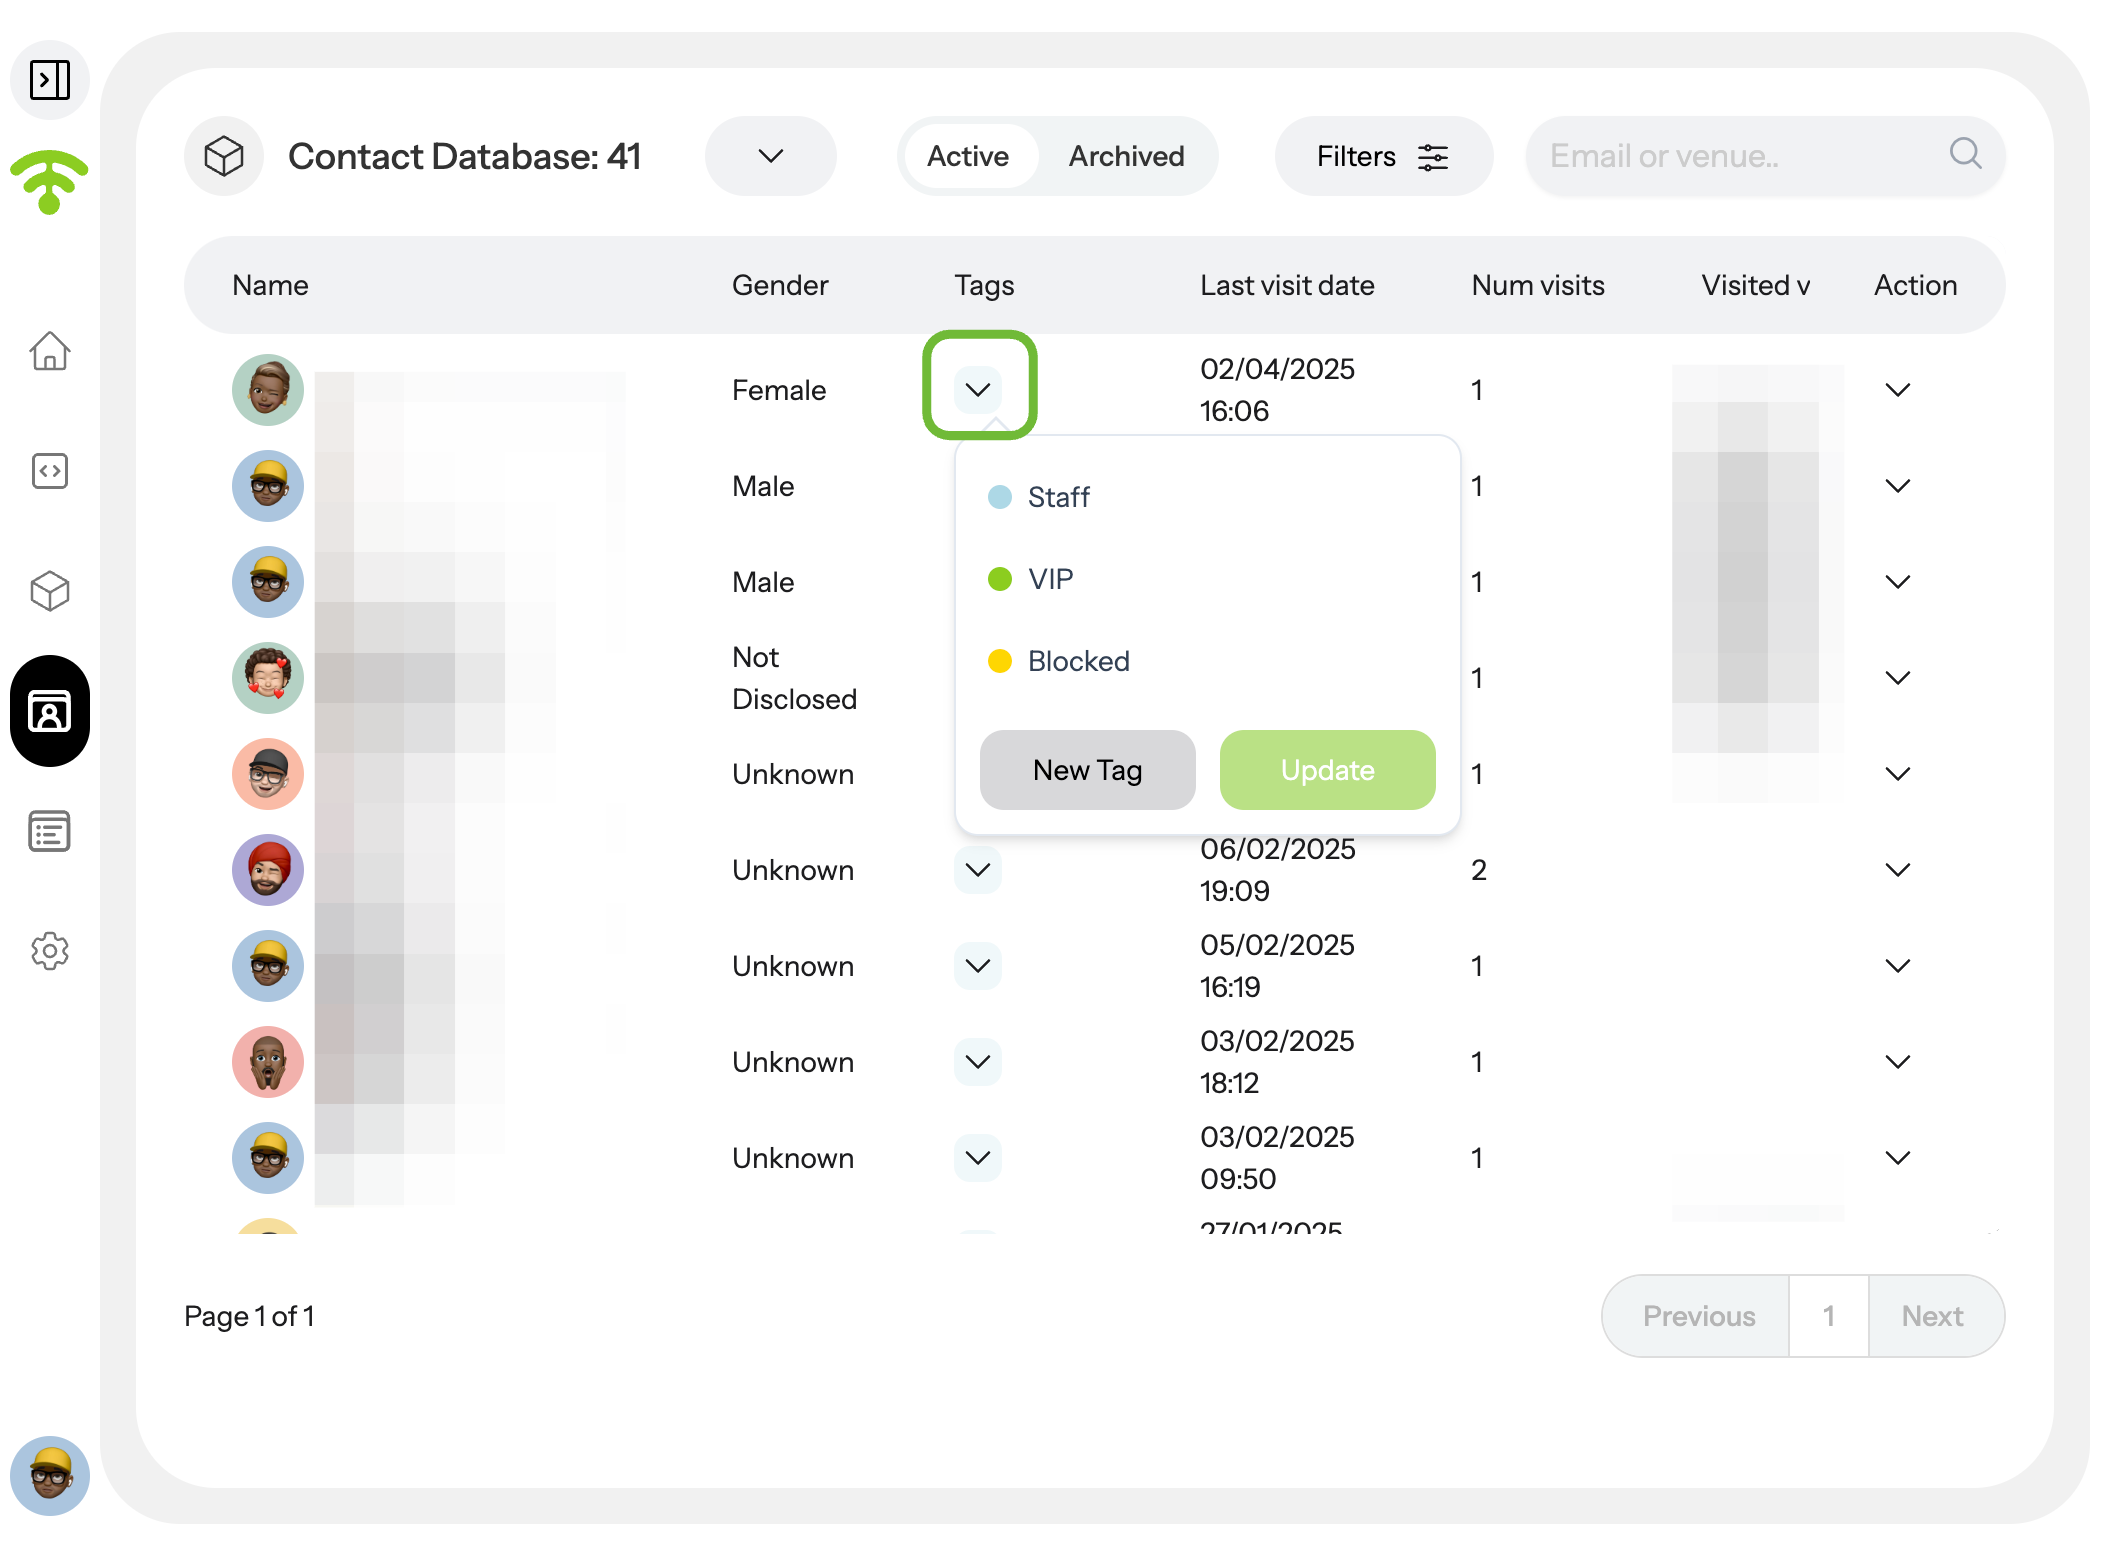This screenshot has height=1556, width=2122.
Task: Click the Name column header
Action: 270,285
